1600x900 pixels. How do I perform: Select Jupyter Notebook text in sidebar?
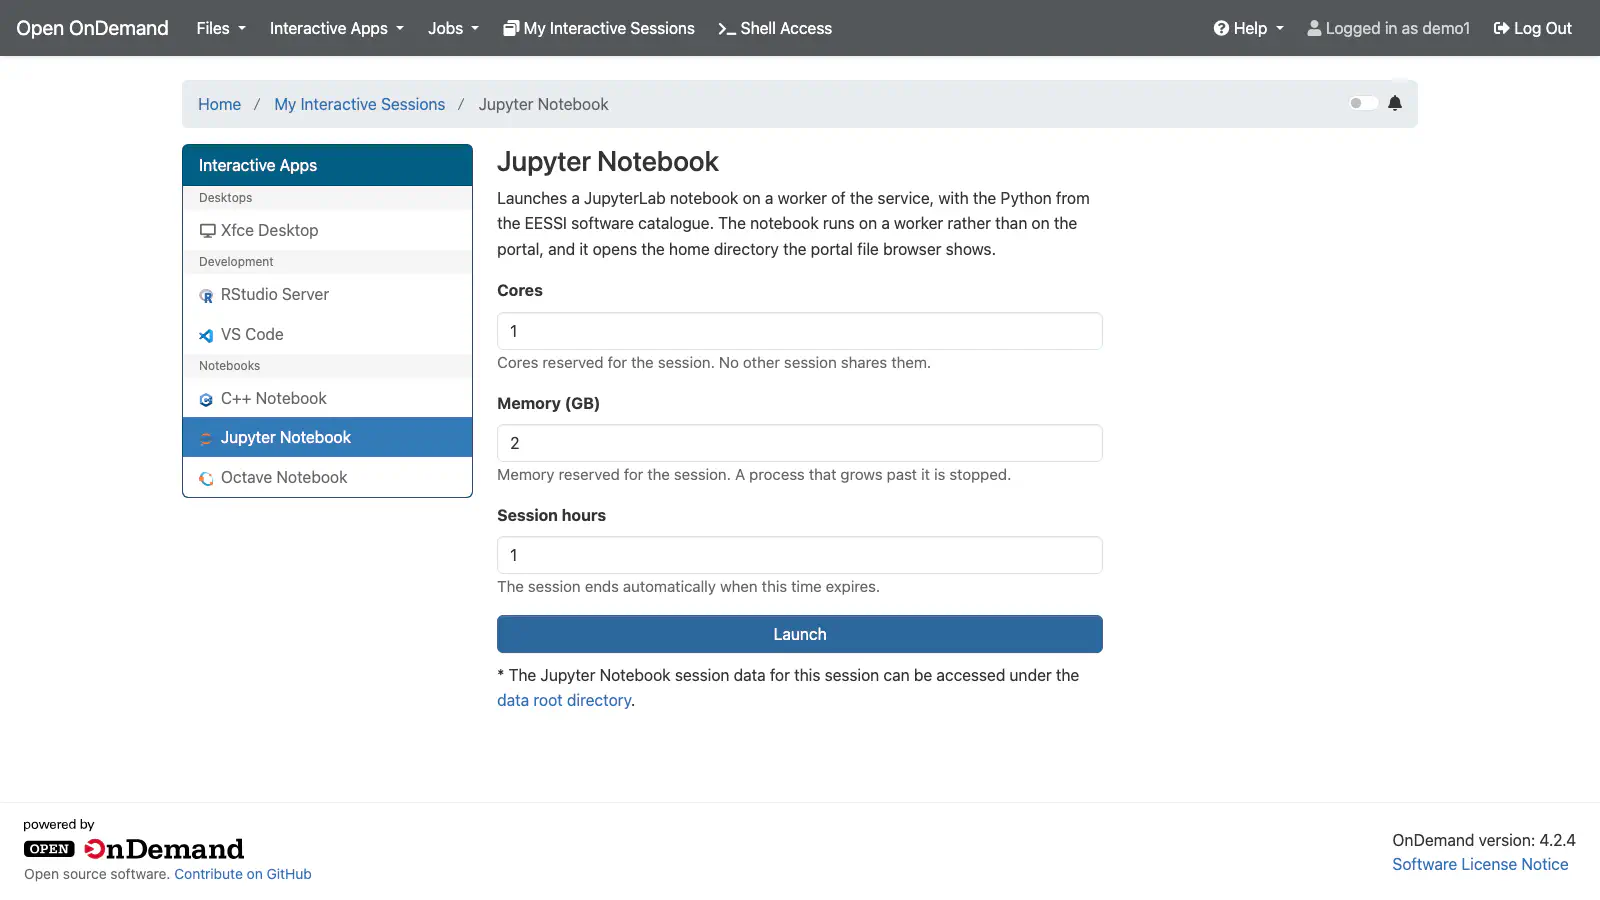coord(286,437)
